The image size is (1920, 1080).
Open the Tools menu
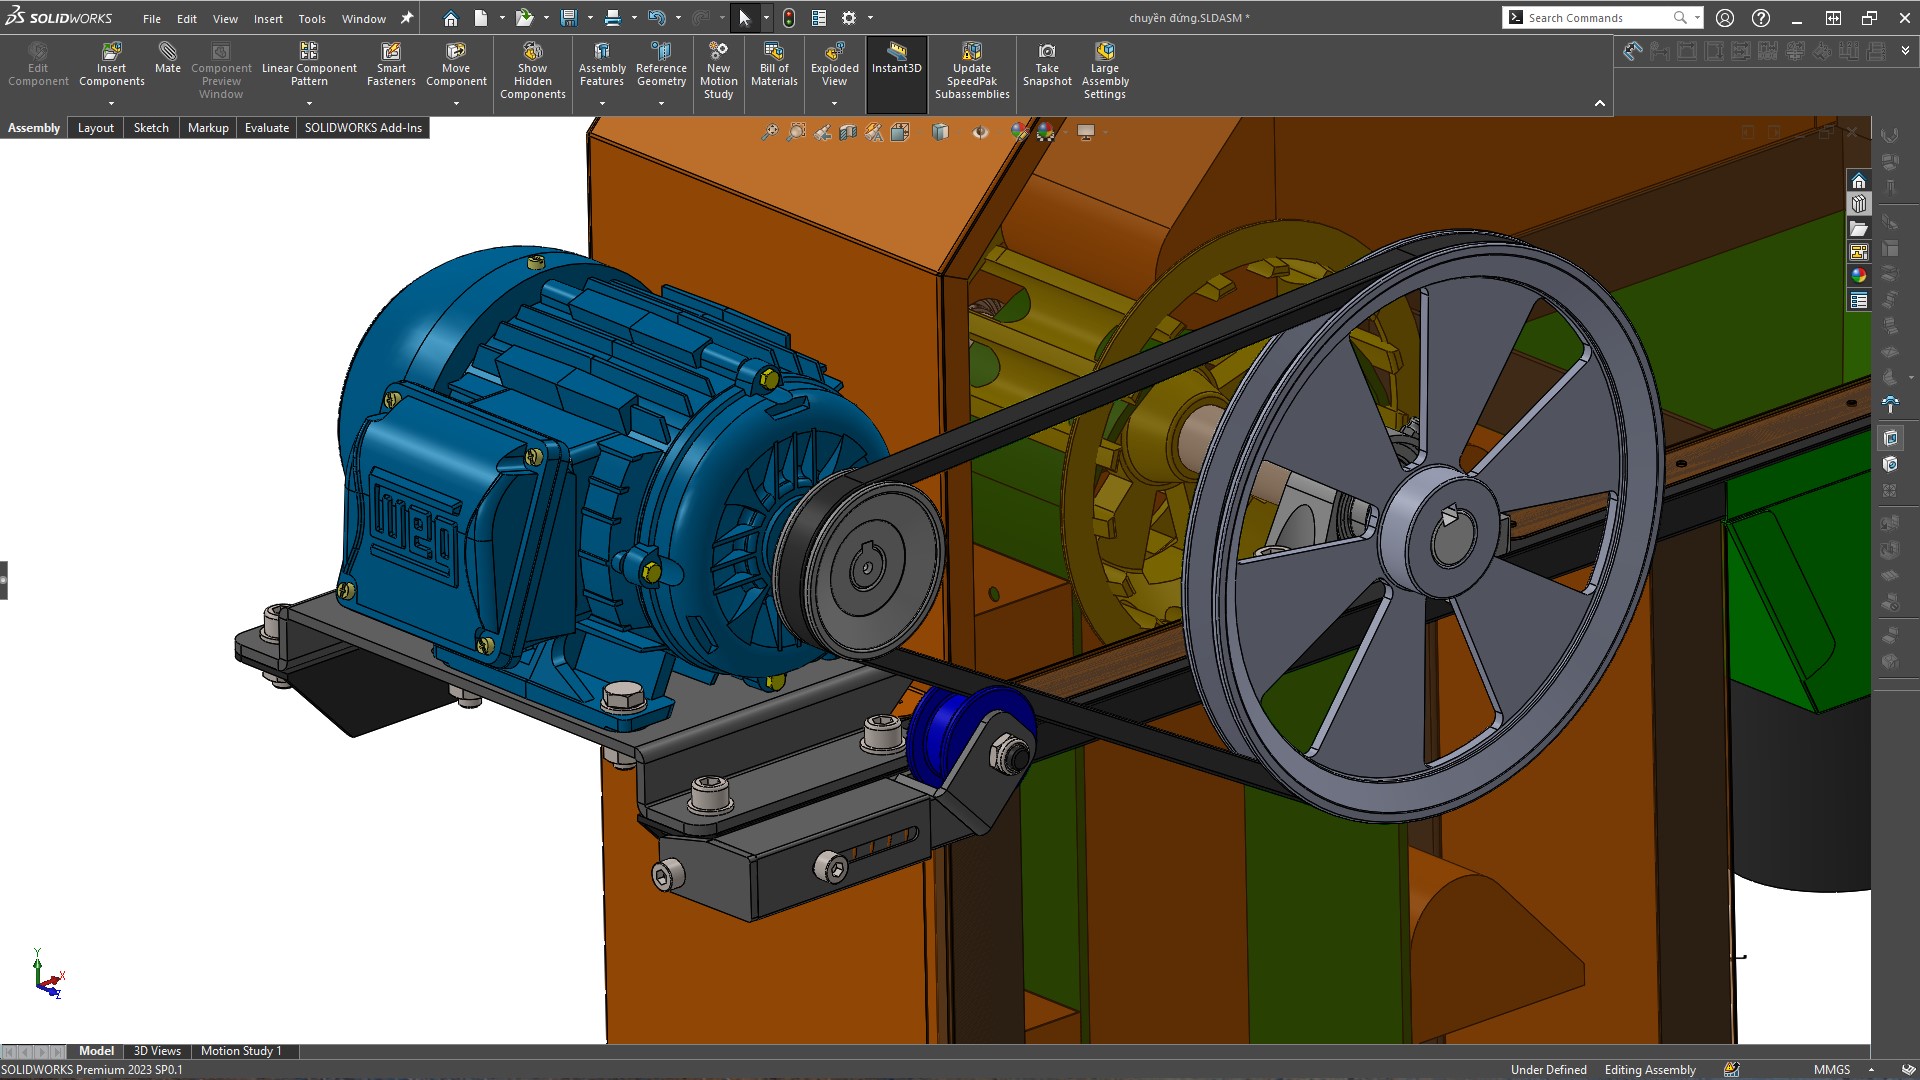(x=312, y=18)
